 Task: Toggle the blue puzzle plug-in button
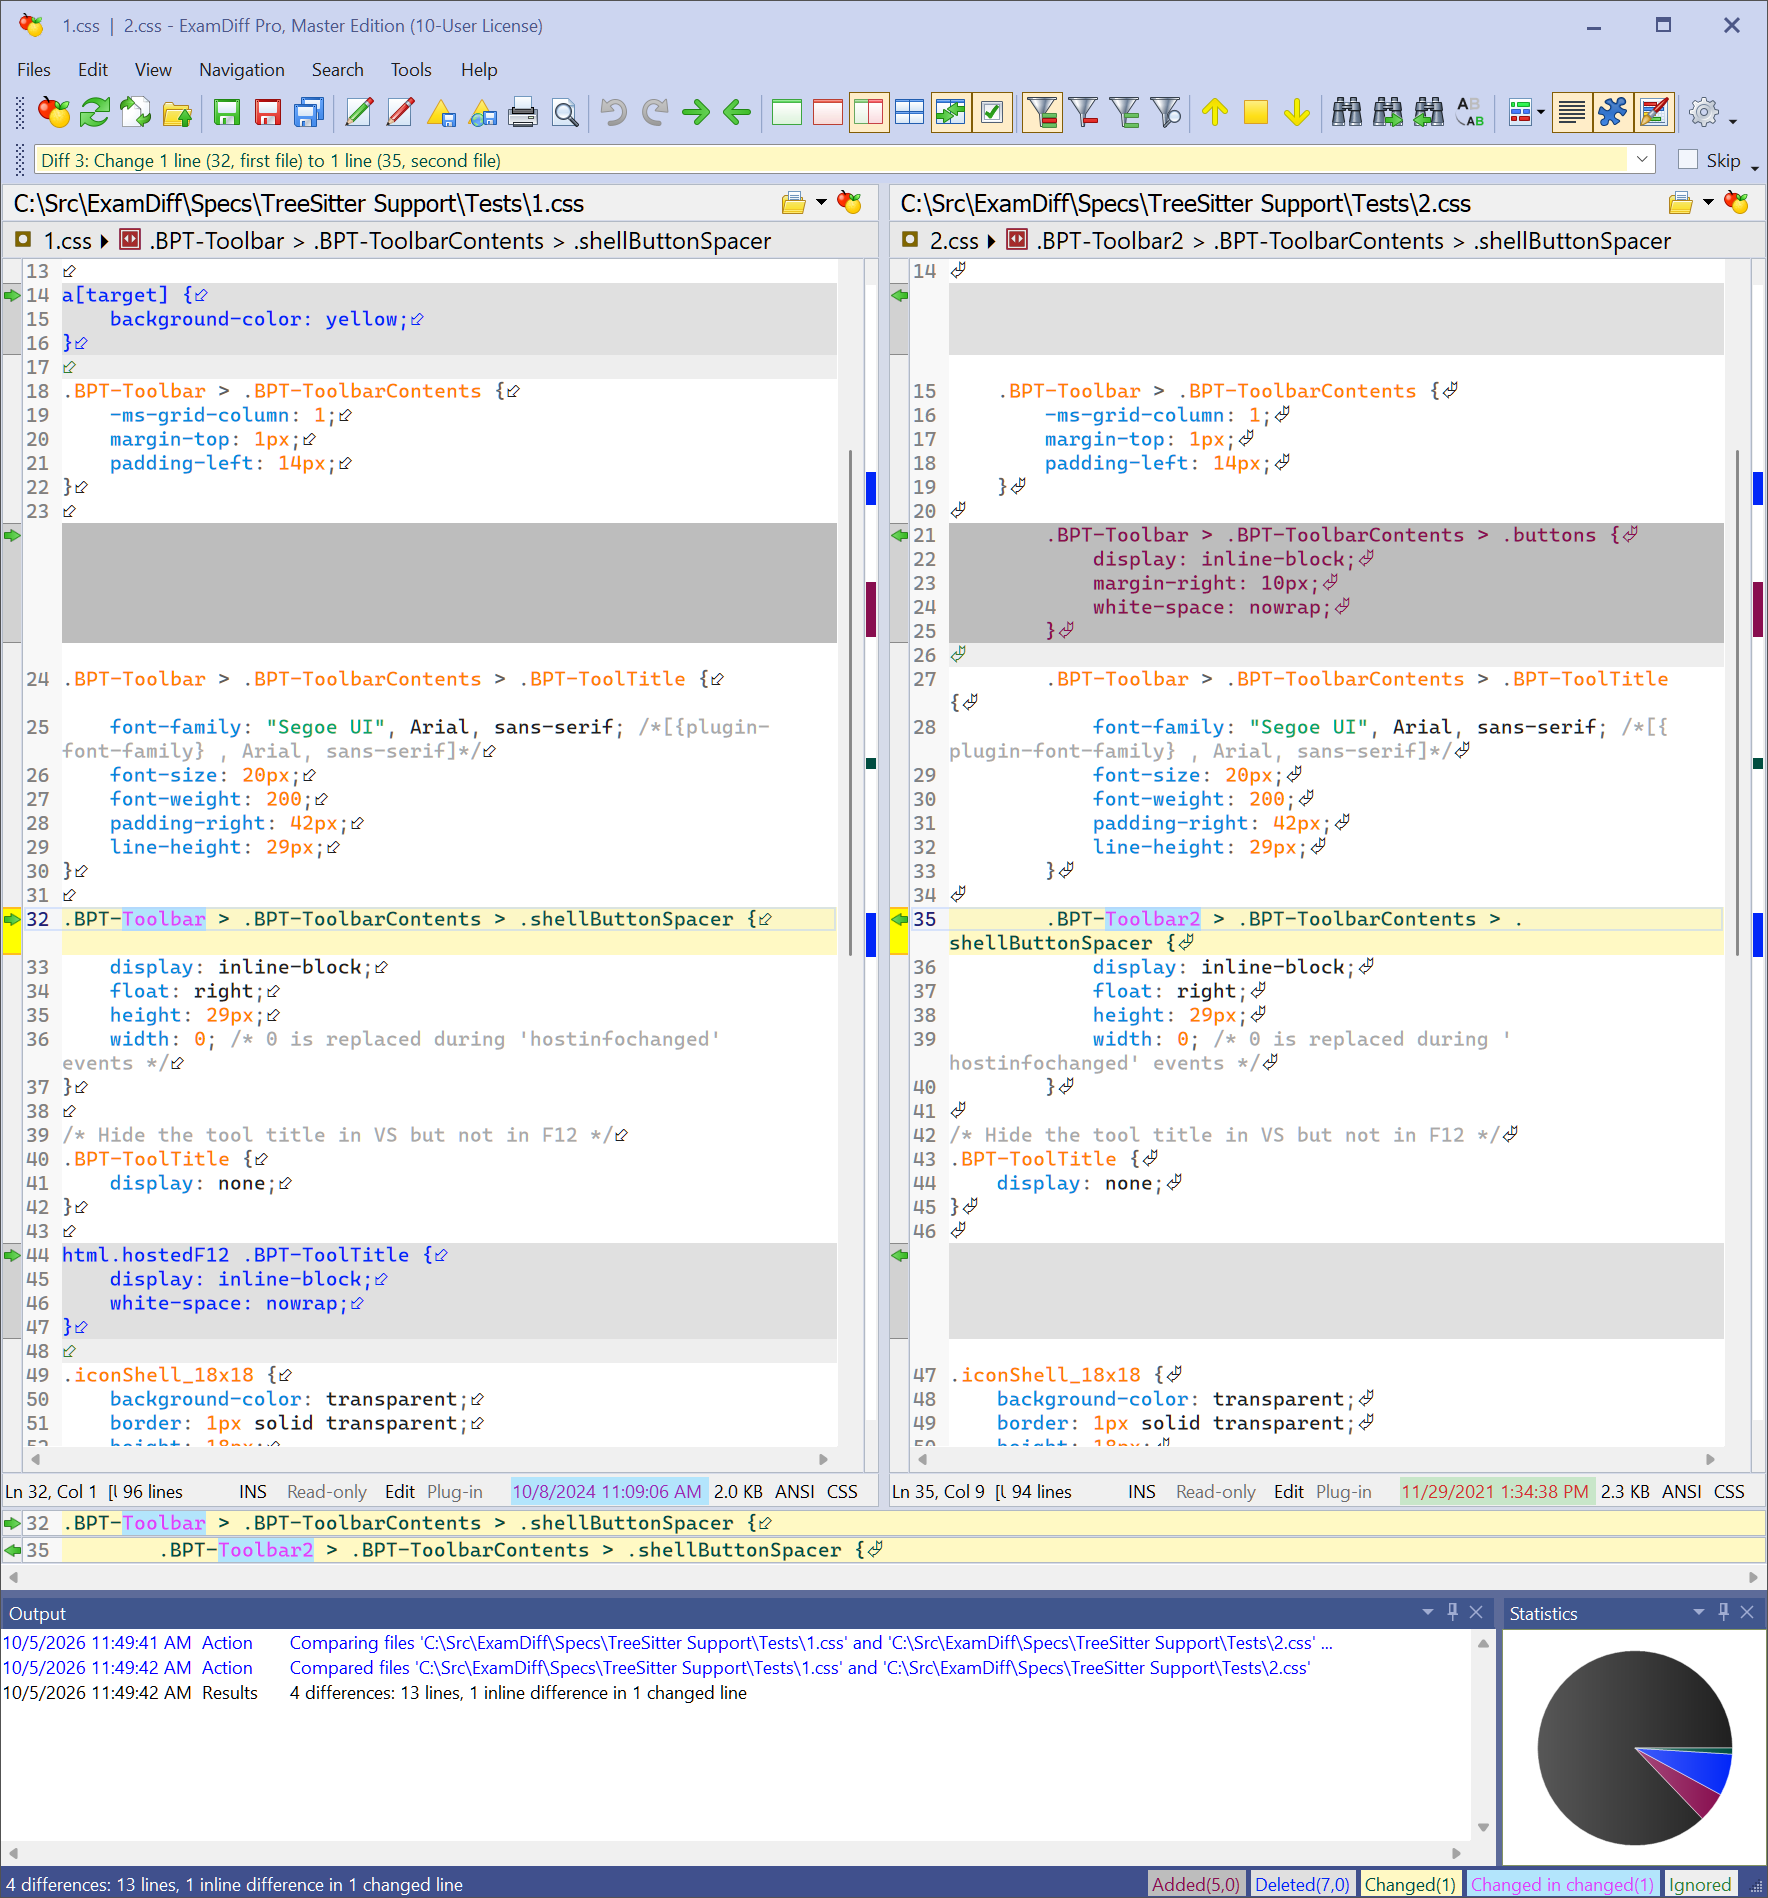point(1613,112)
